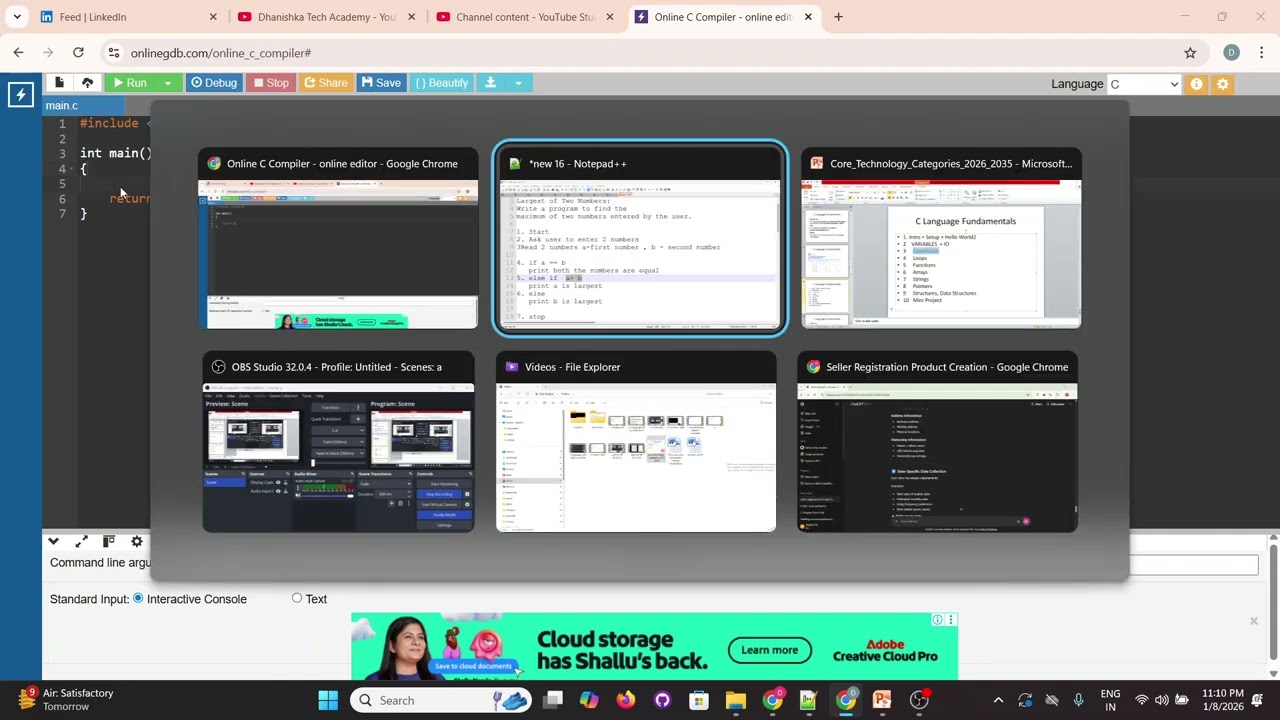Screen dimensions: 1280x720
Task: Share the code
Action: [x=326, y=83]
